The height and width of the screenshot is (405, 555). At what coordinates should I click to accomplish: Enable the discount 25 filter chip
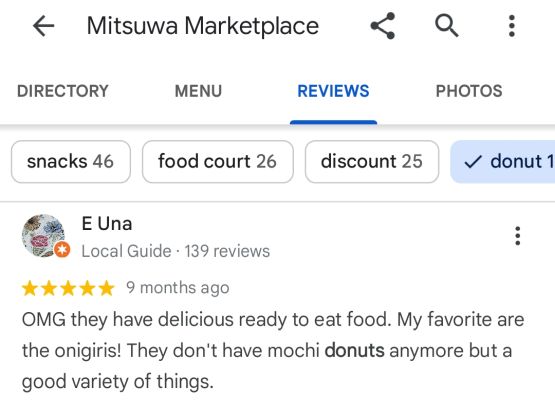pos(372,162)
